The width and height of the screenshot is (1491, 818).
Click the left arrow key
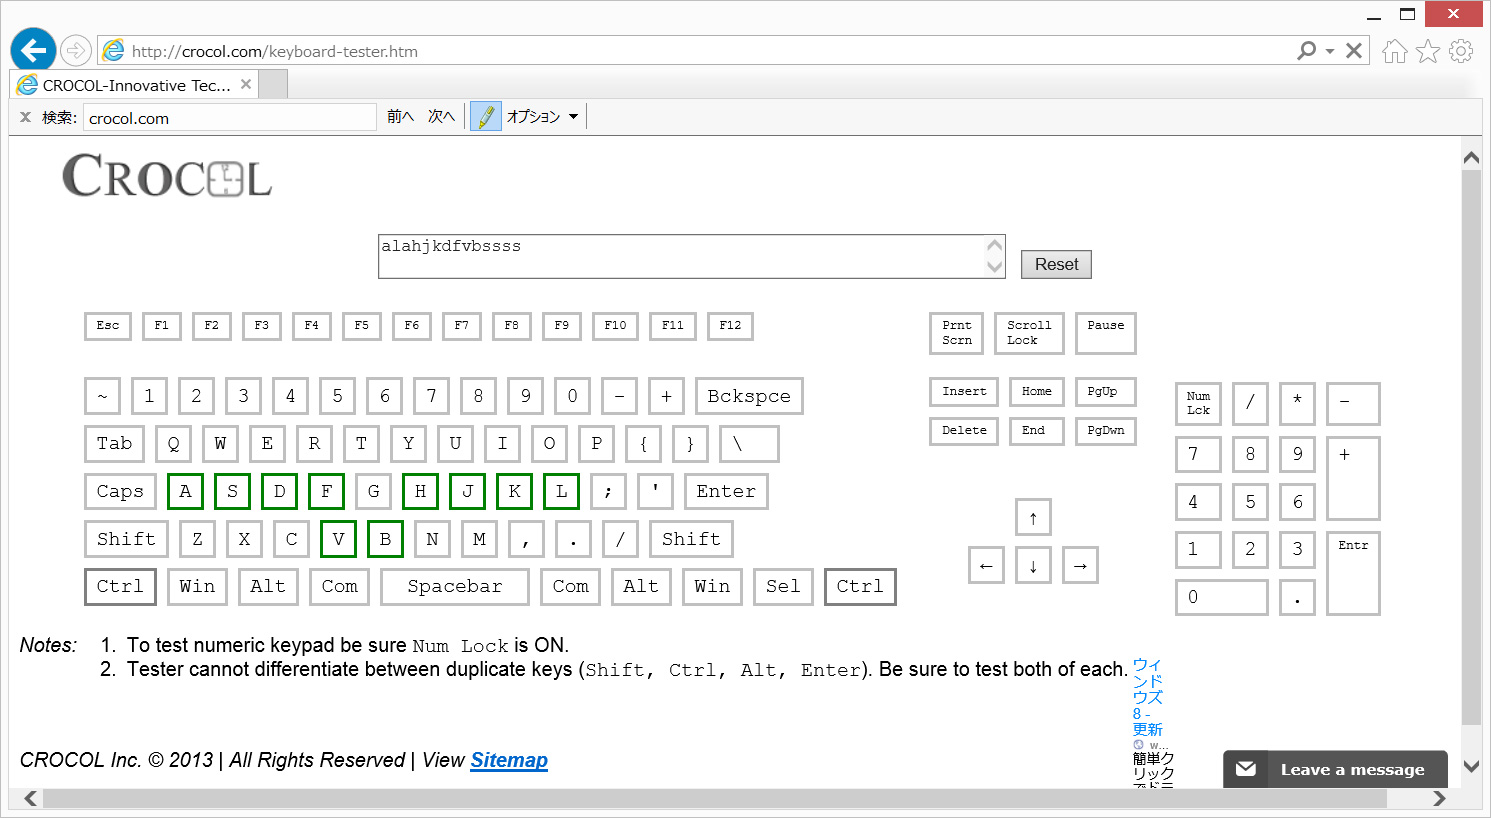(x=986, y=565)
